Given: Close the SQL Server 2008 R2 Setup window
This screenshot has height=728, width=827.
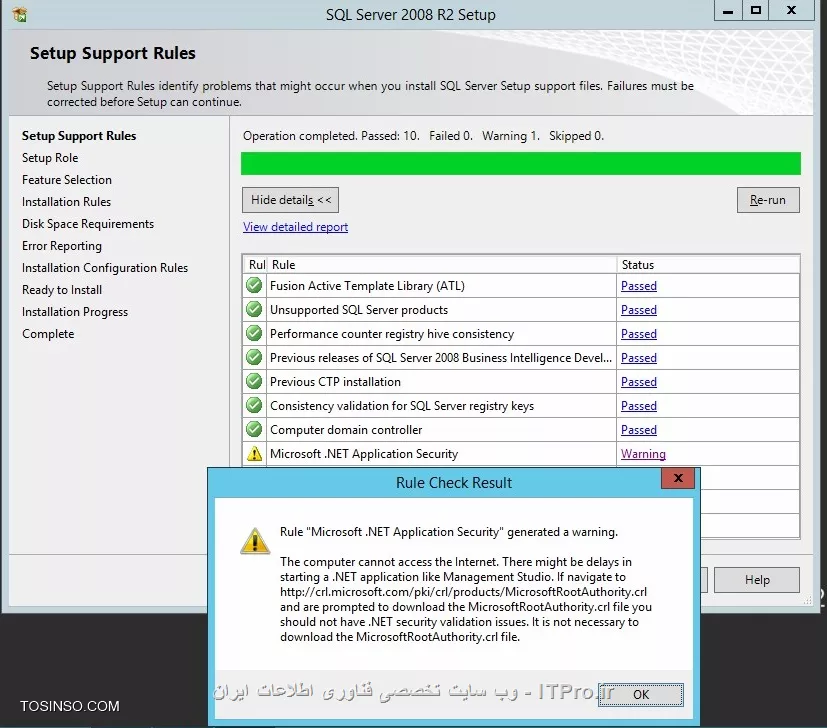Looking at the screenshot, I should tap(791, 11).
